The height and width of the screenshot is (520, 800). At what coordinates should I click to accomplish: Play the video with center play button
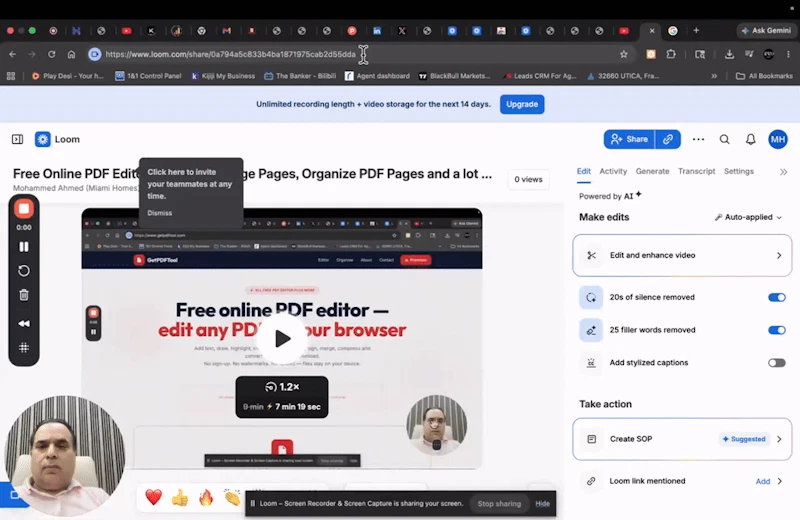pos(282,338)
